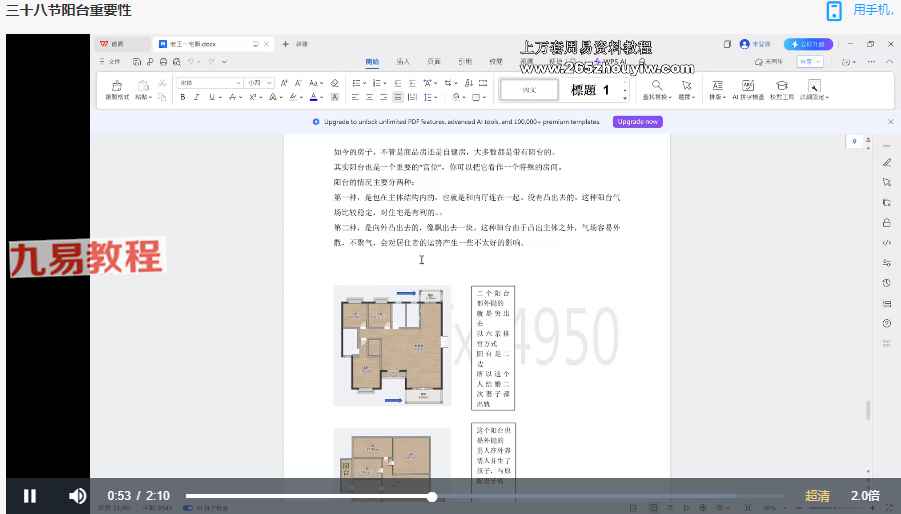The image size is (901, 514).
Task: Click the Find and Replace magnifier icon
Action: 657,86
